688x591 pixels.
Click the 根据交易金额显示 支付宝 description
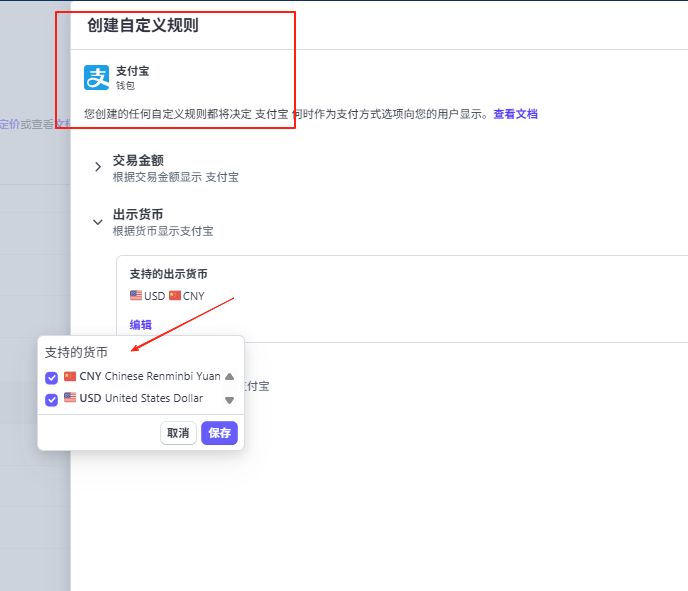[176, 177]
